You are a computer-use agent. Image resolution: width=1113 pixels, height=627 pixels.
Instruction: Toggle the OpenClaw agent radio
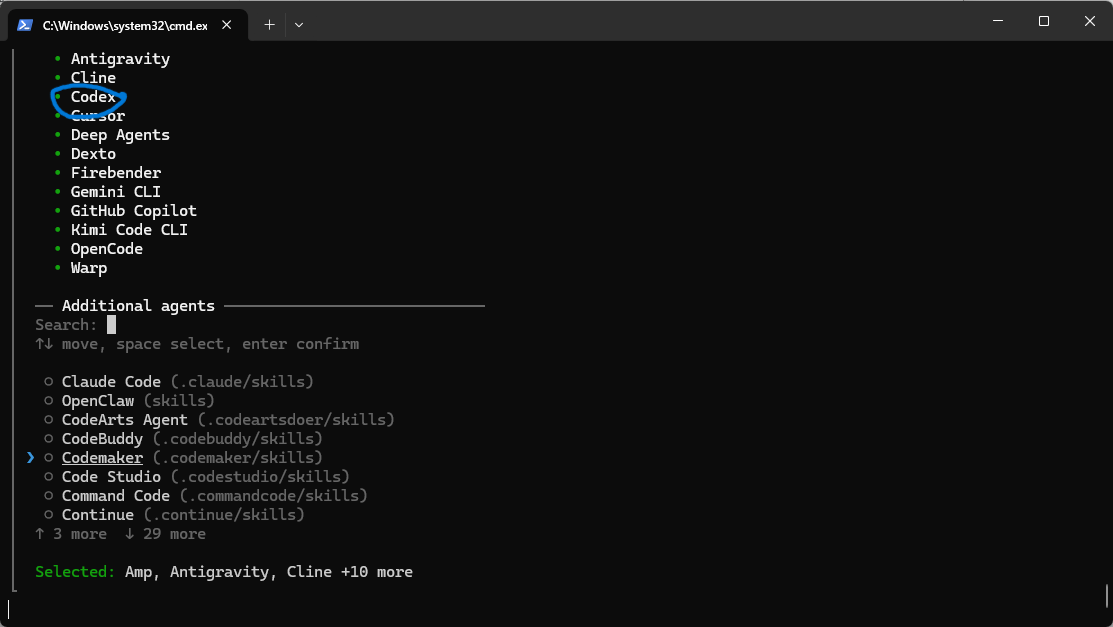(x=48, y=401)
